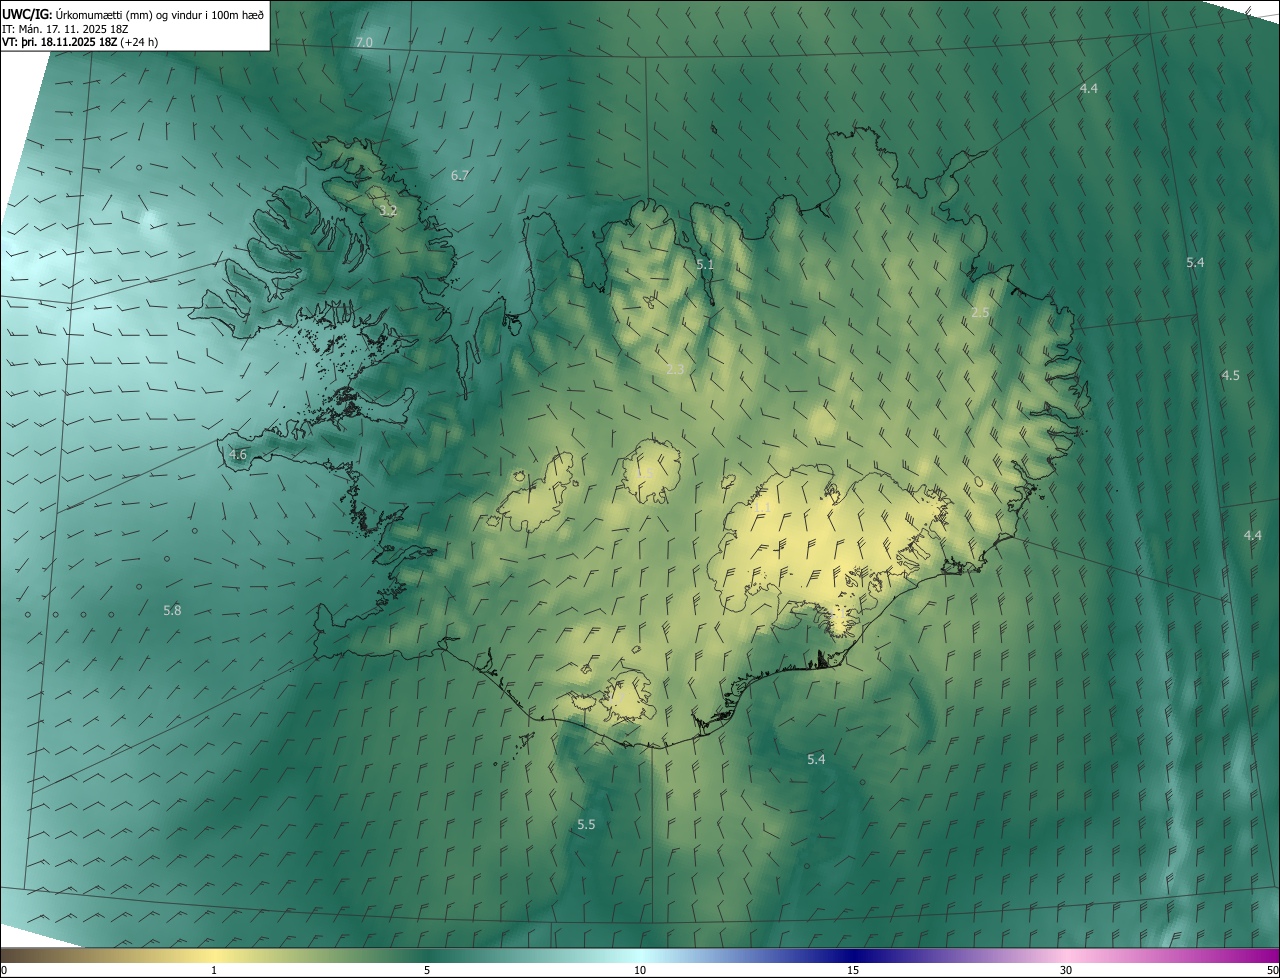1280x978 pixels.
Task: Select the 10 tick on the color legend
Action: coord(640,970)
